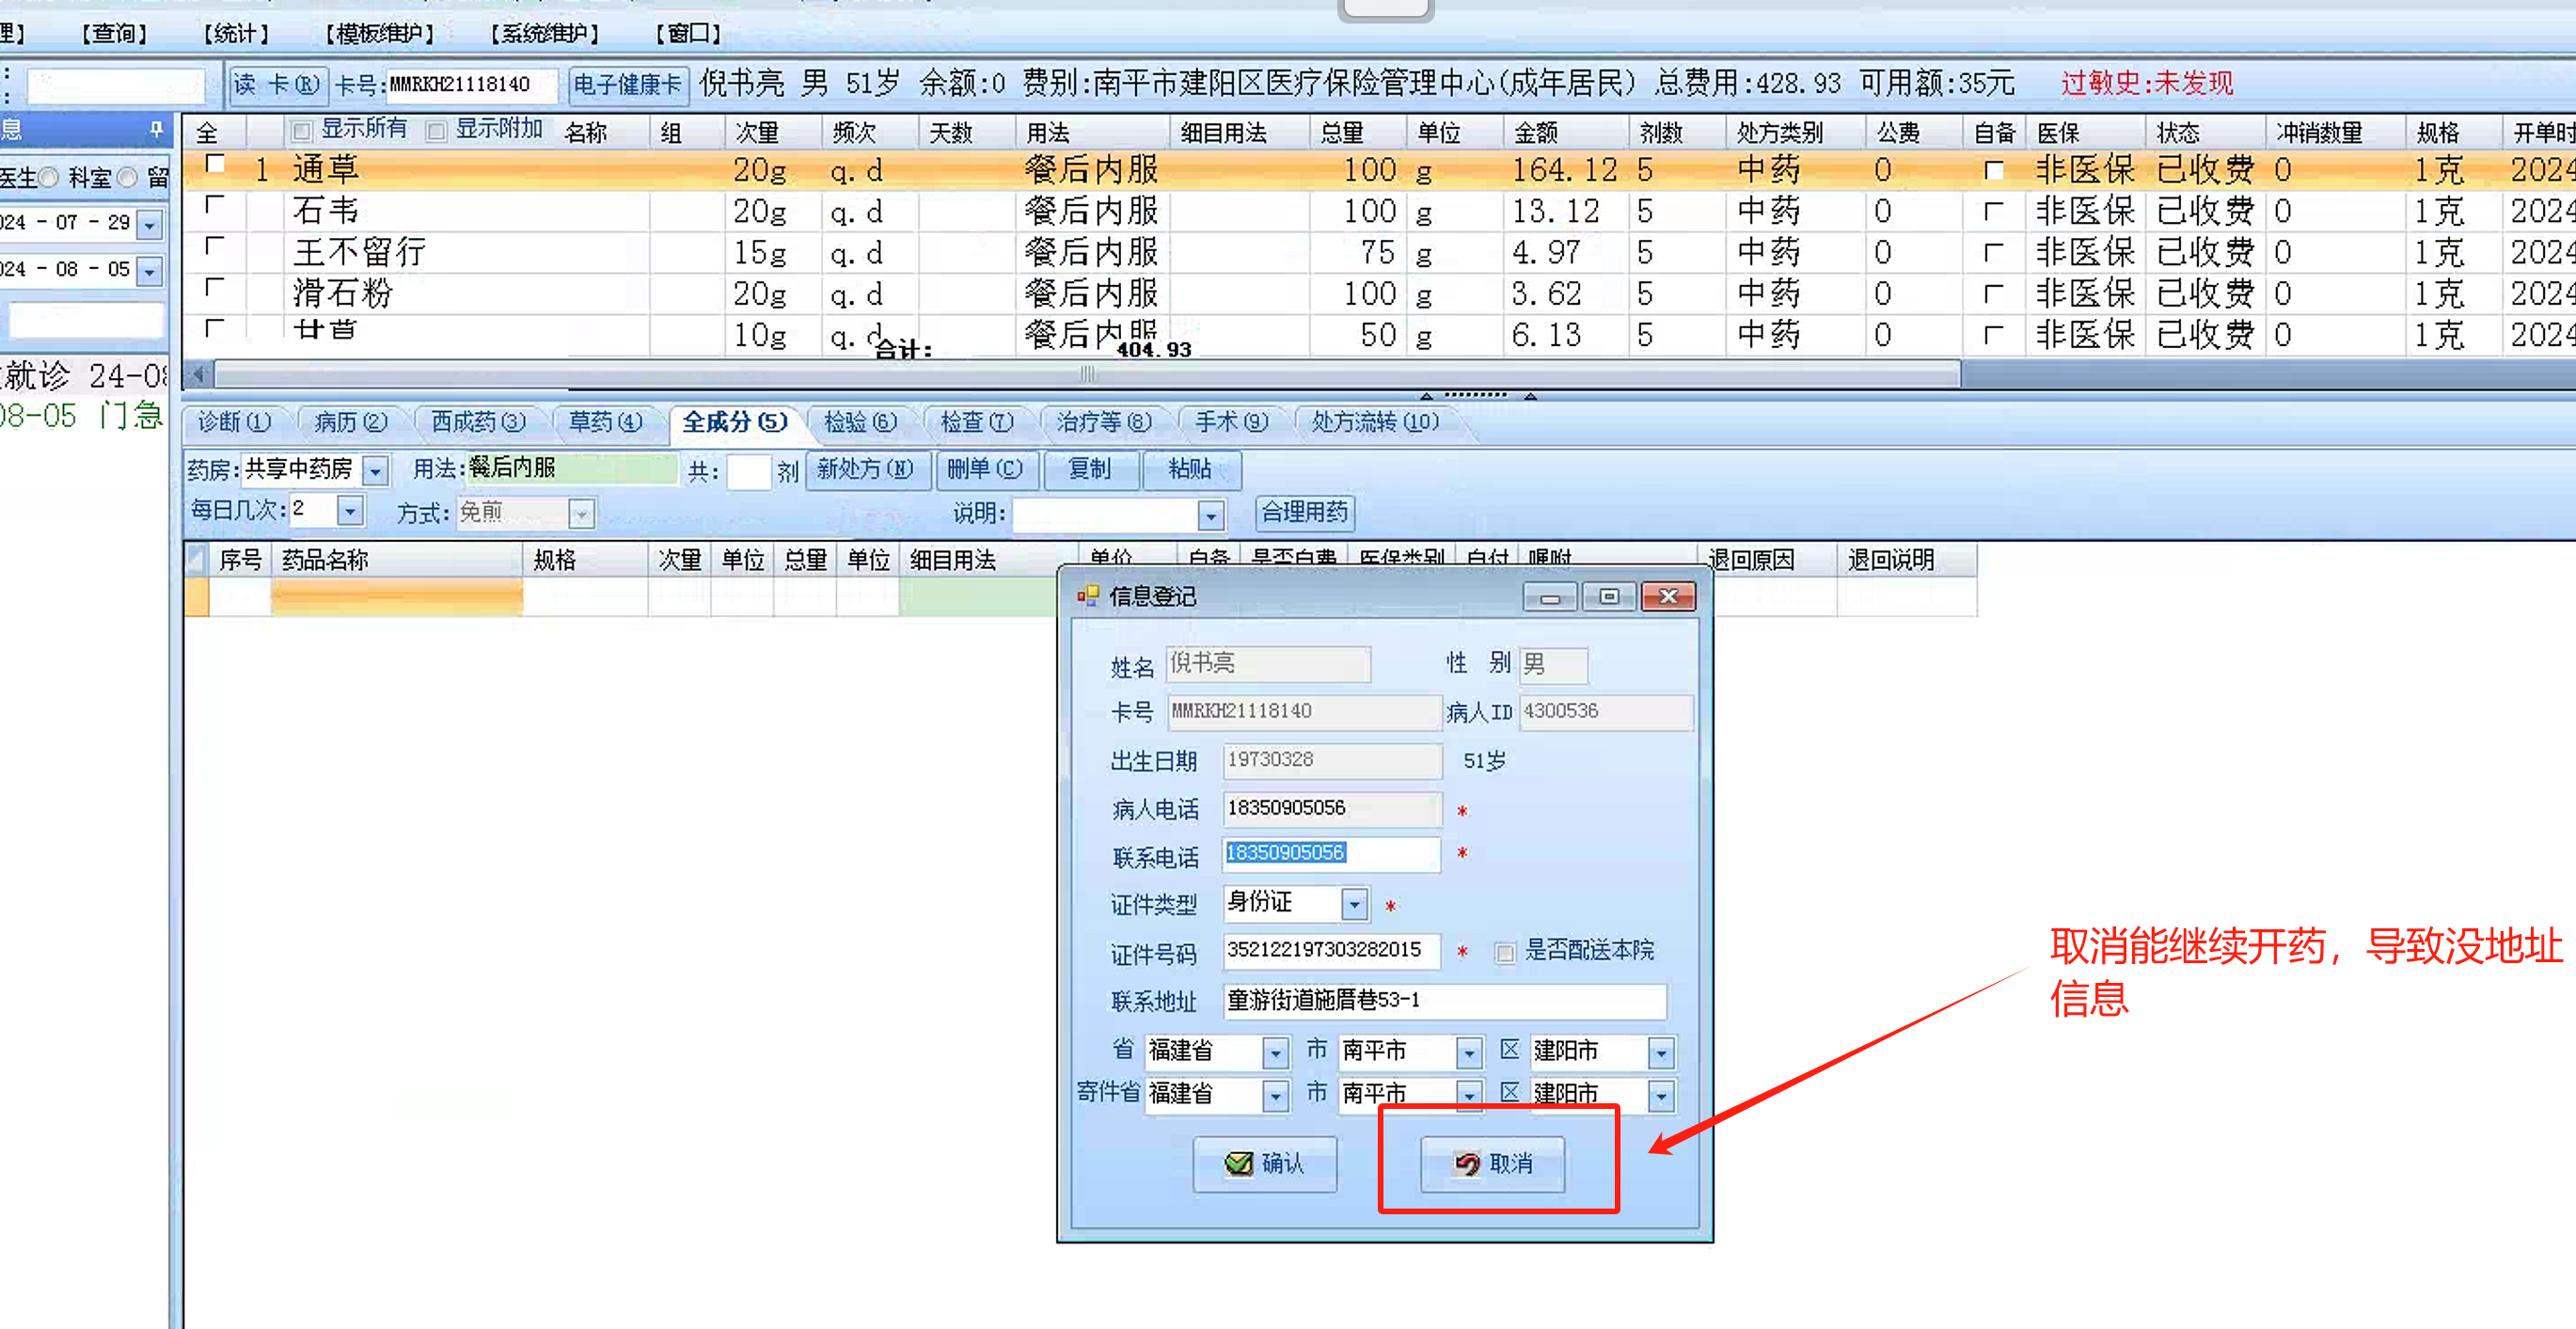2576x1329 pixels.
Task: Click the left scroll arrow of horizontal scrollbar
Action: pos(199,374)
